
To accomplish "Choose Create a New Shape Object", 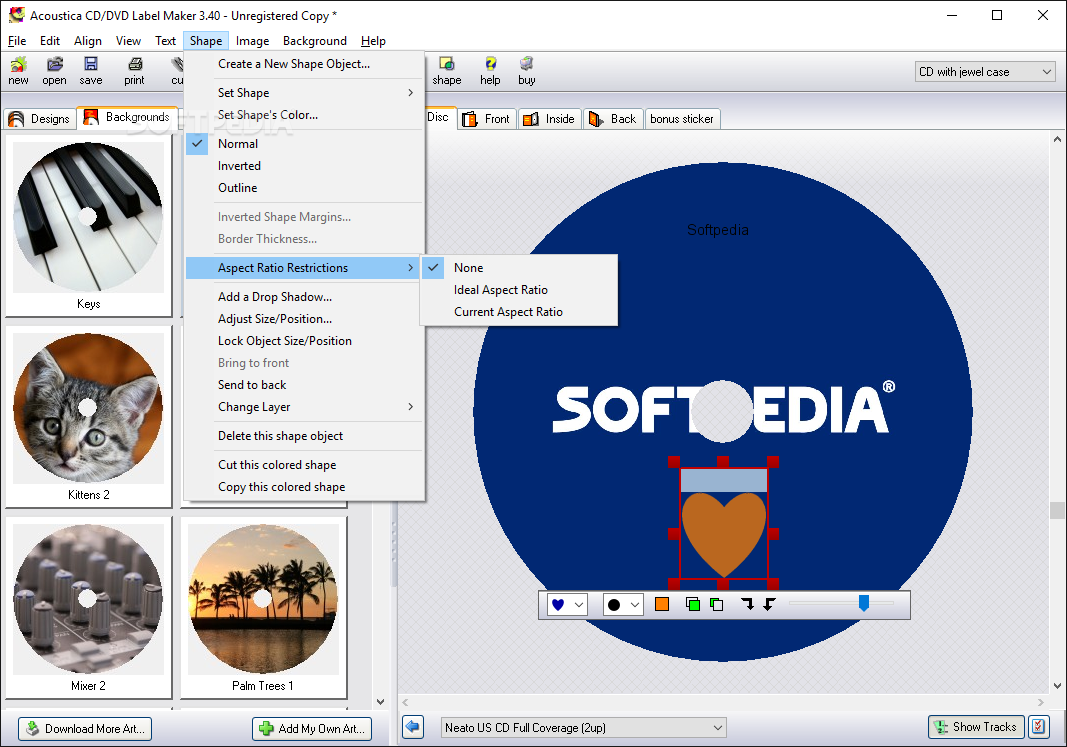I will [x=303, y=64].
